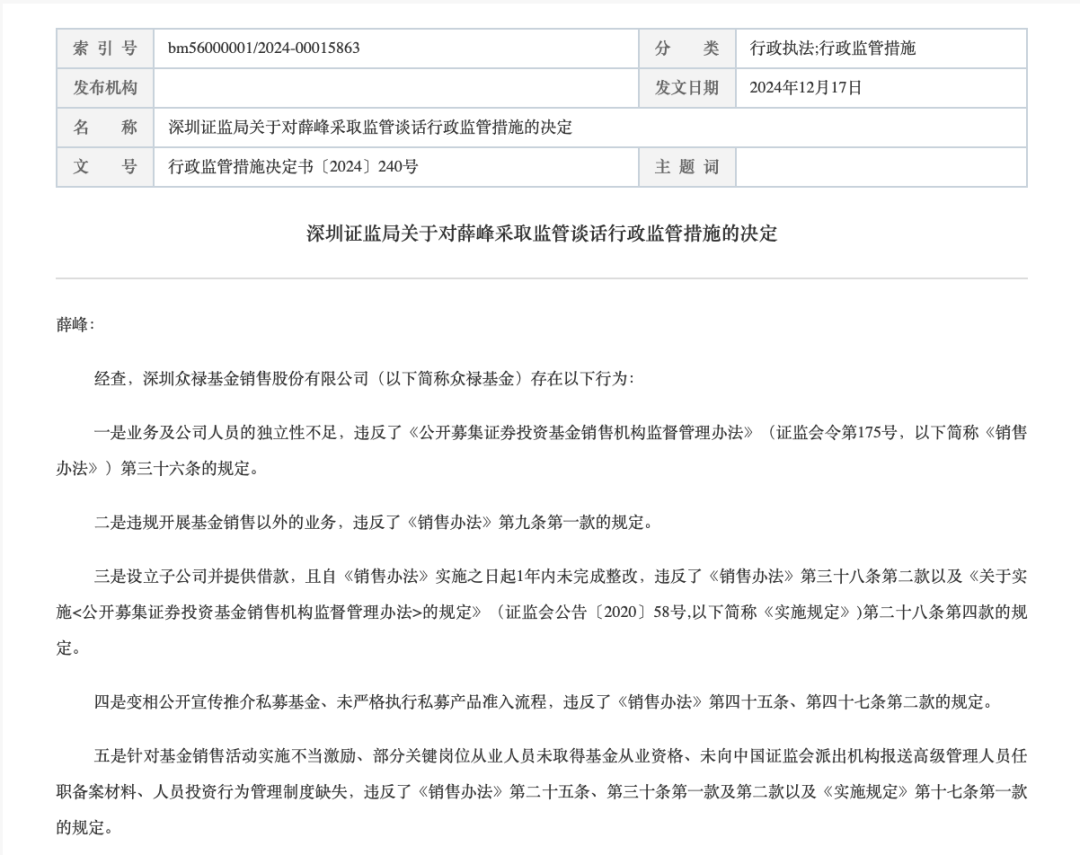Click date value 2024年12月17日
Image resolution: width=1080 pixels, height=855 pixels.
click(805, 87)
